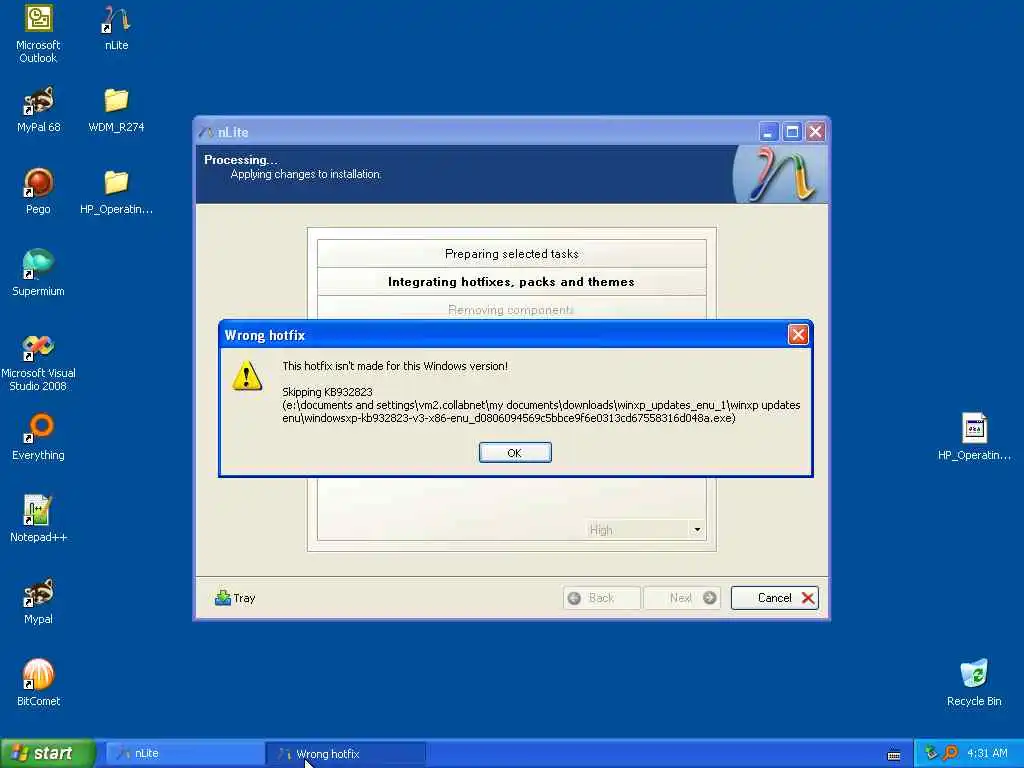Select the nLite desktop shortcut

click(116, 28)
